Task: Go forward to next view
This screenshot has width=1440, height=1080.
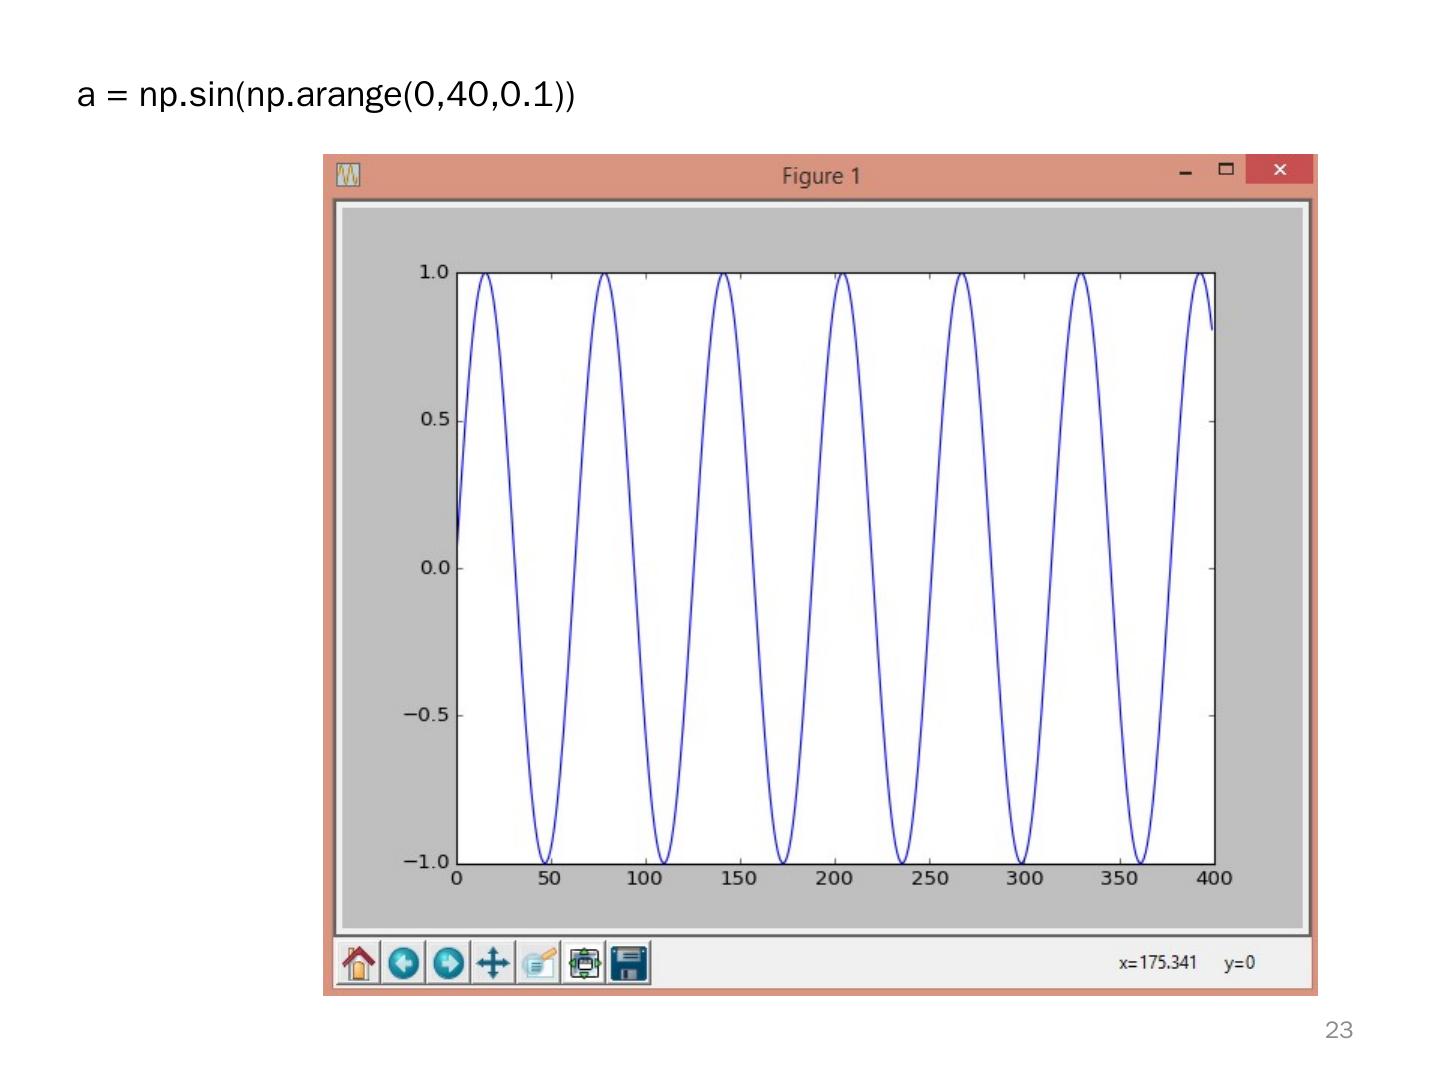Action: (449, 963)
